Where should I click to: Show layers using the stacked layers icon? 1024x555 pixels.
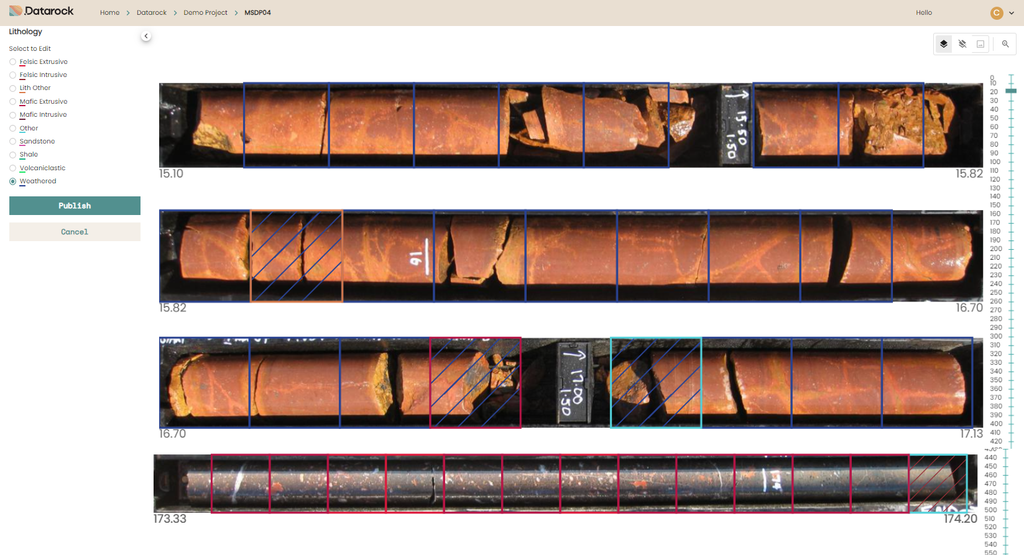(944, 44)
